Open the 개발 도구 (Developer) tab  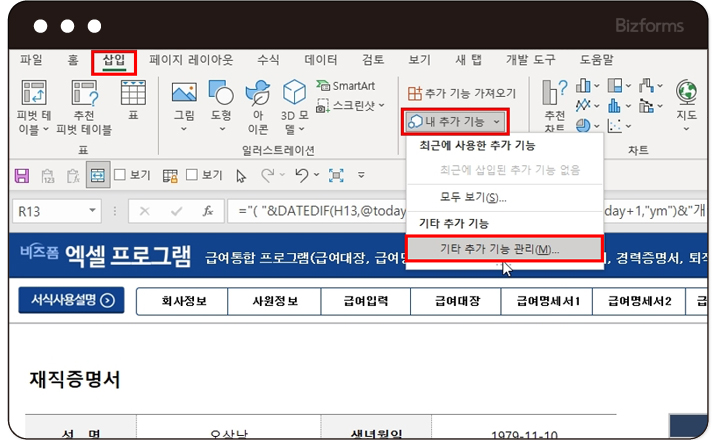tap(530, 60)
